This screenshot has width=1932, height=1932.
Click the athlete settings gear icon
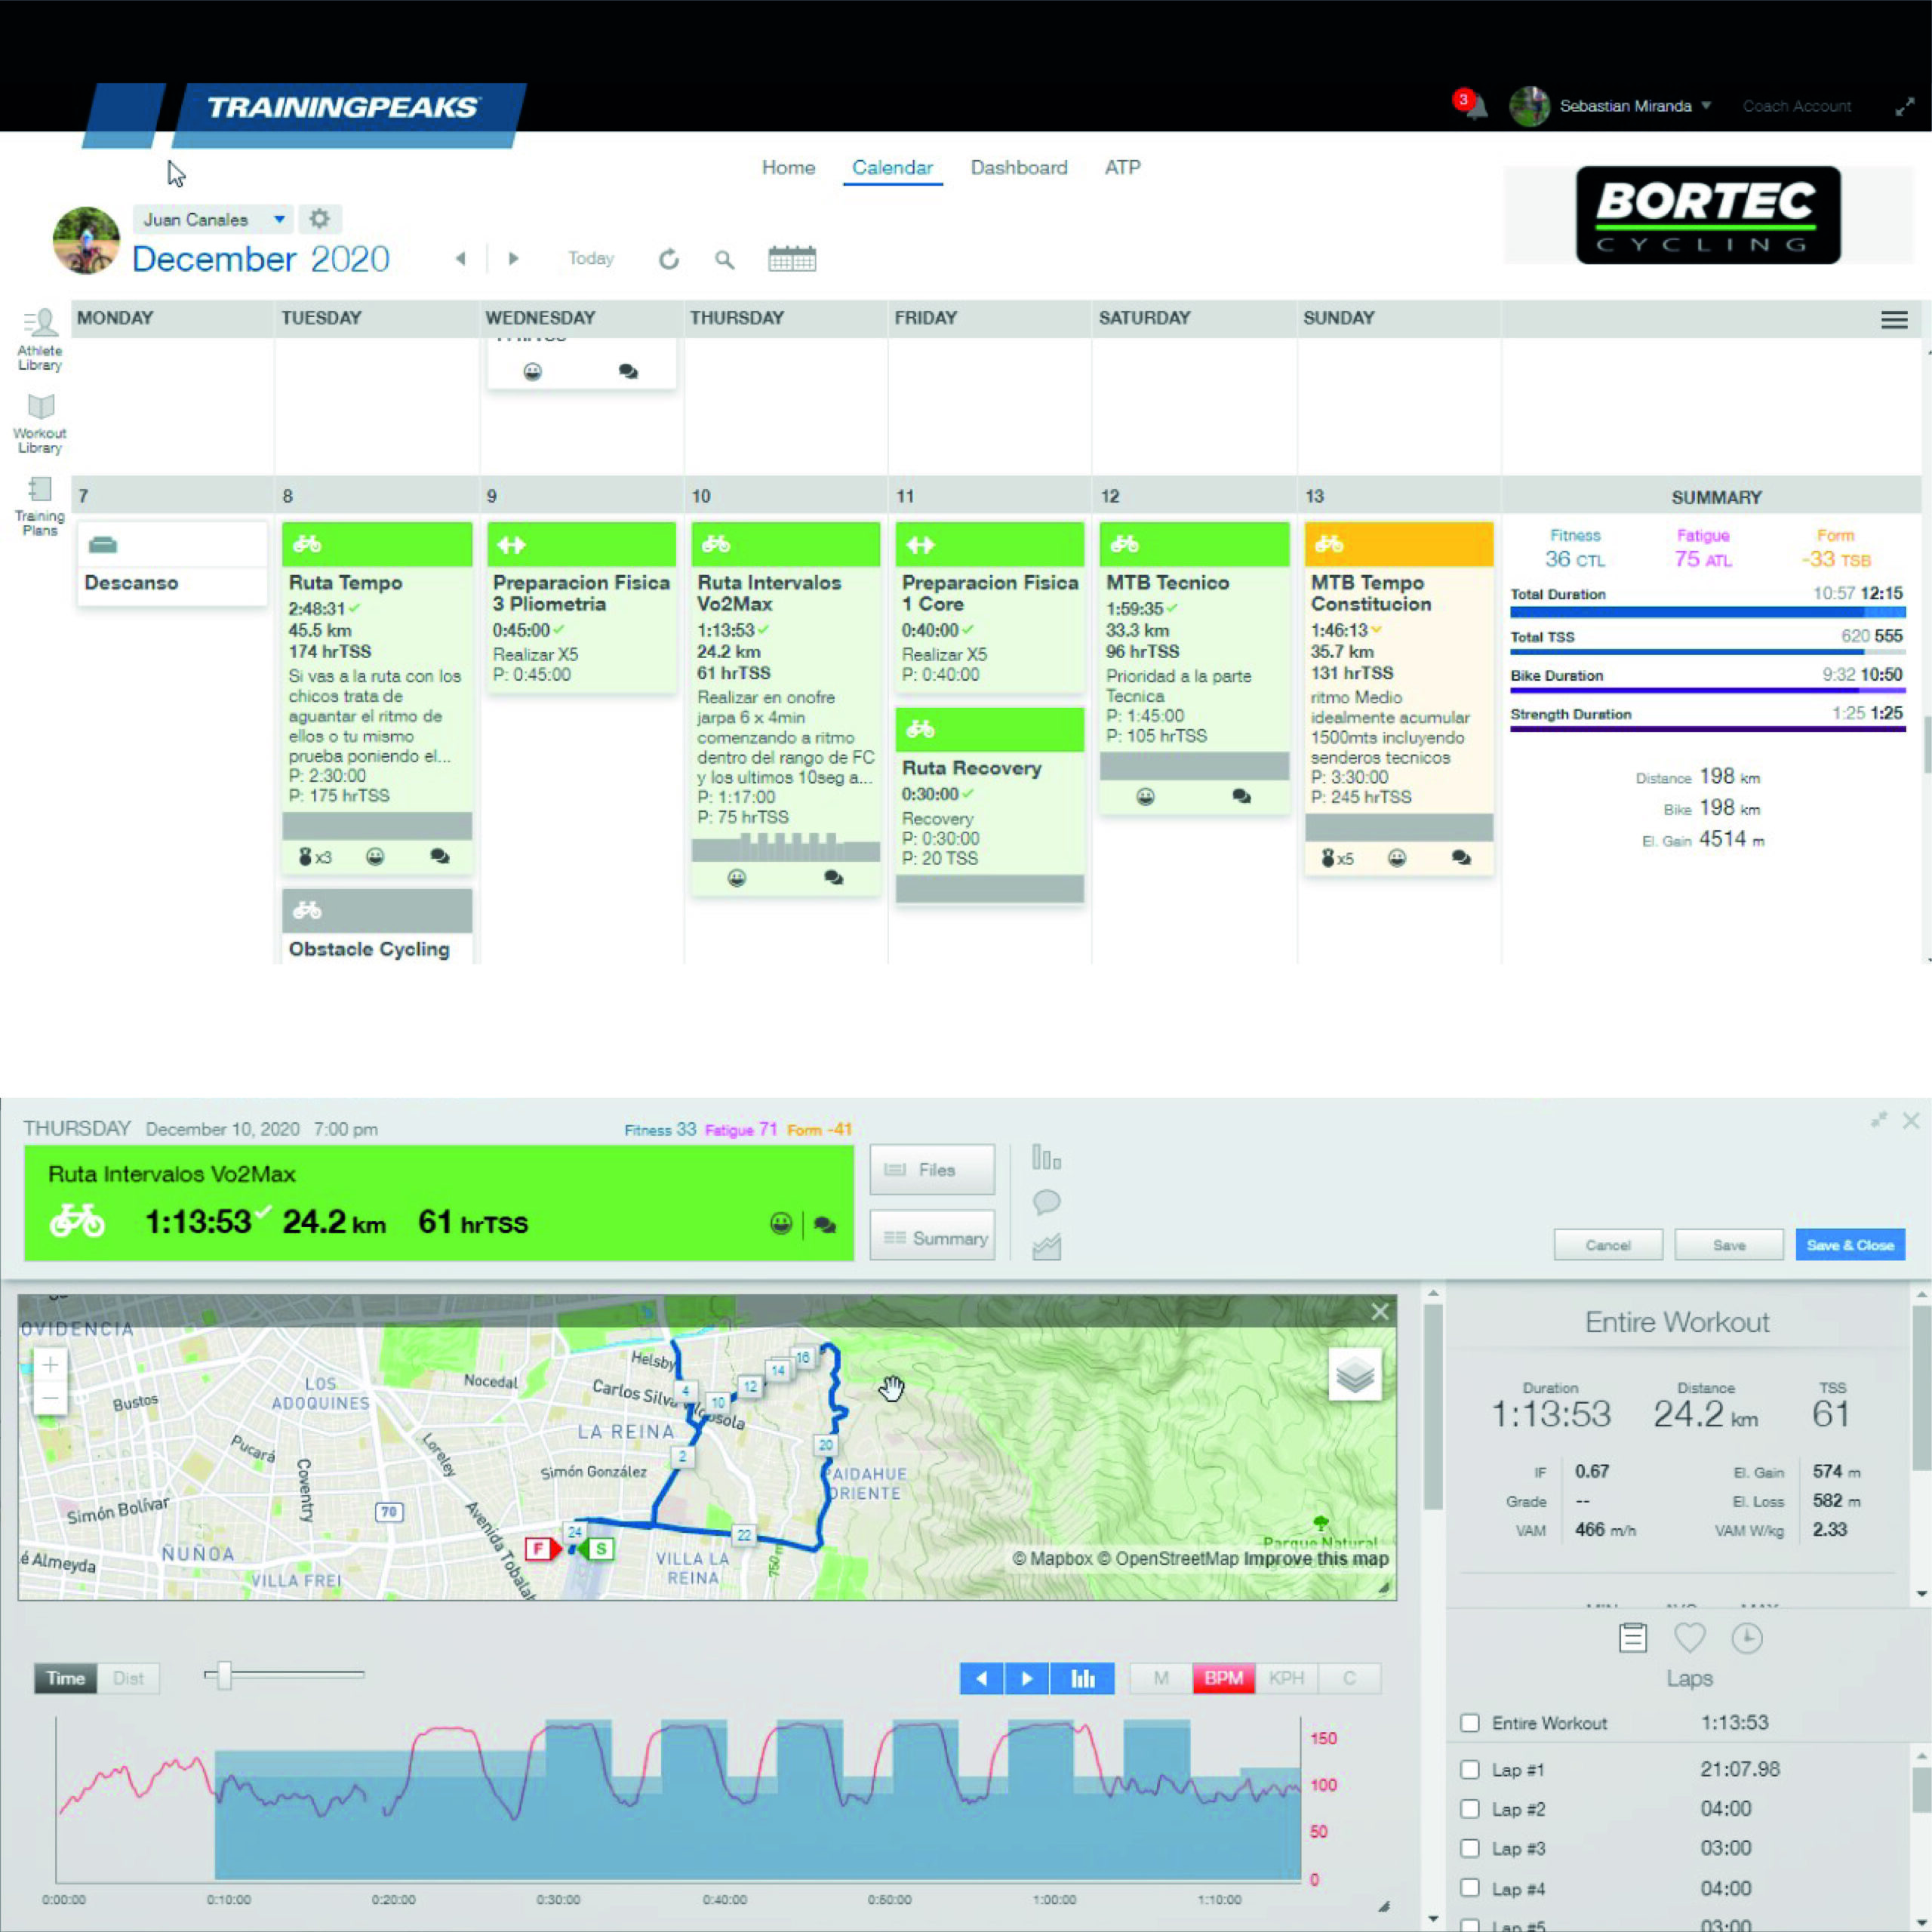click(x=319, y=218)
